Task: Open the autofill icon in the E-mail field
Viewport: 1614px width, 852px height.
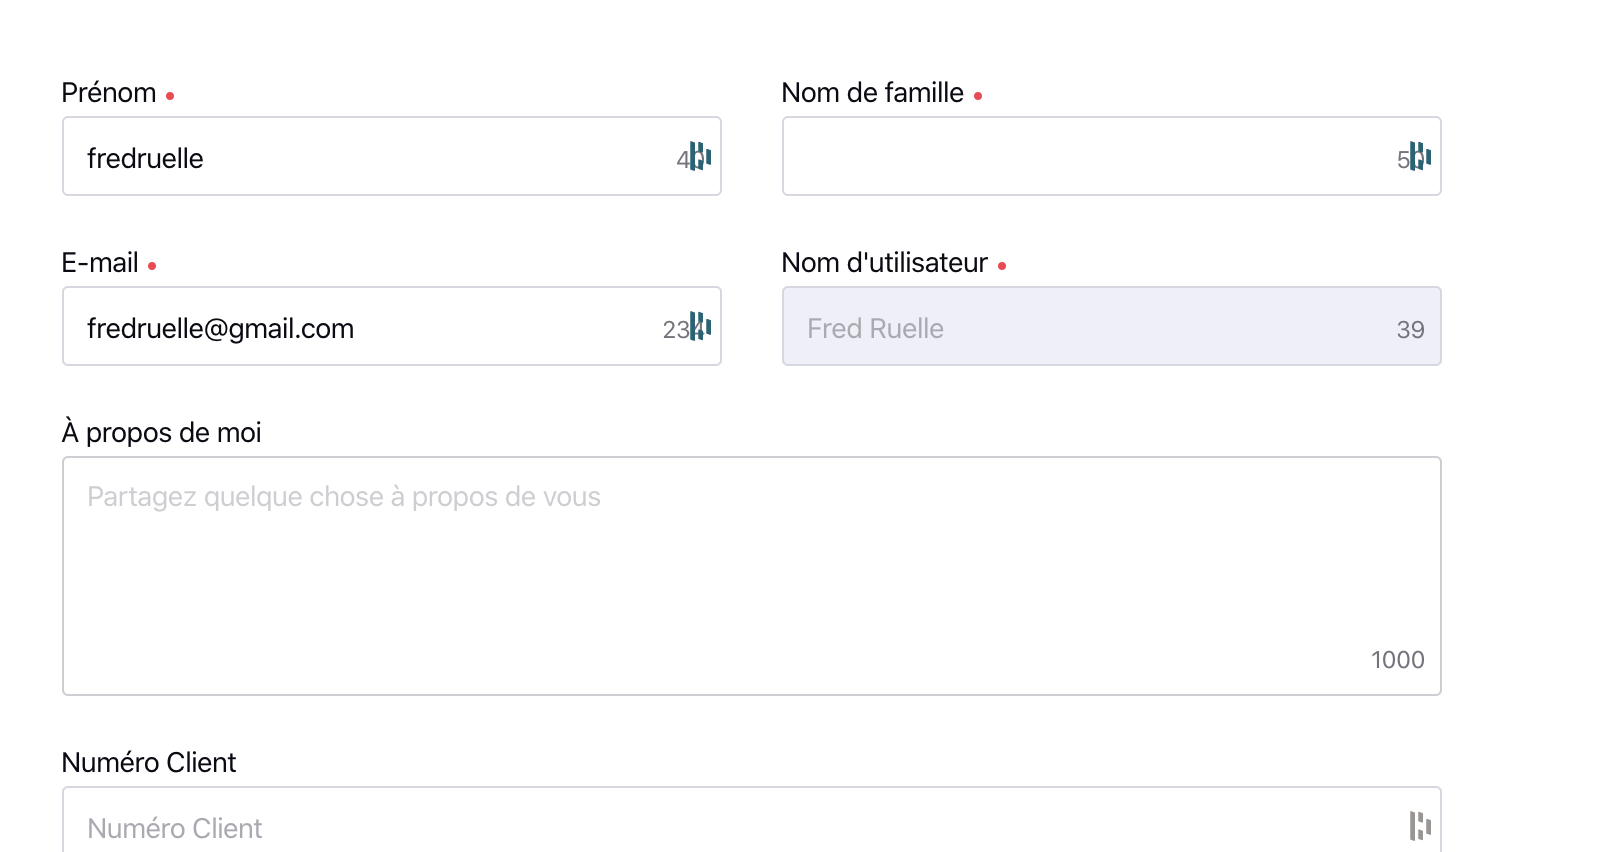Action: coord(700,327)
